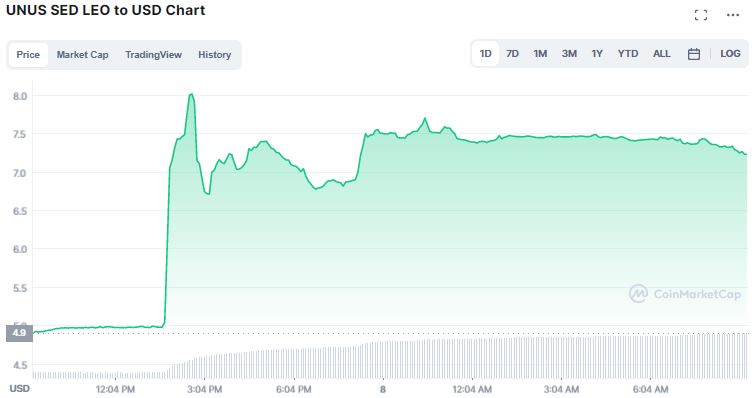This screenshot has width=755, height=398.
Task: Select the 1Y time range
Action: point(597,53)
